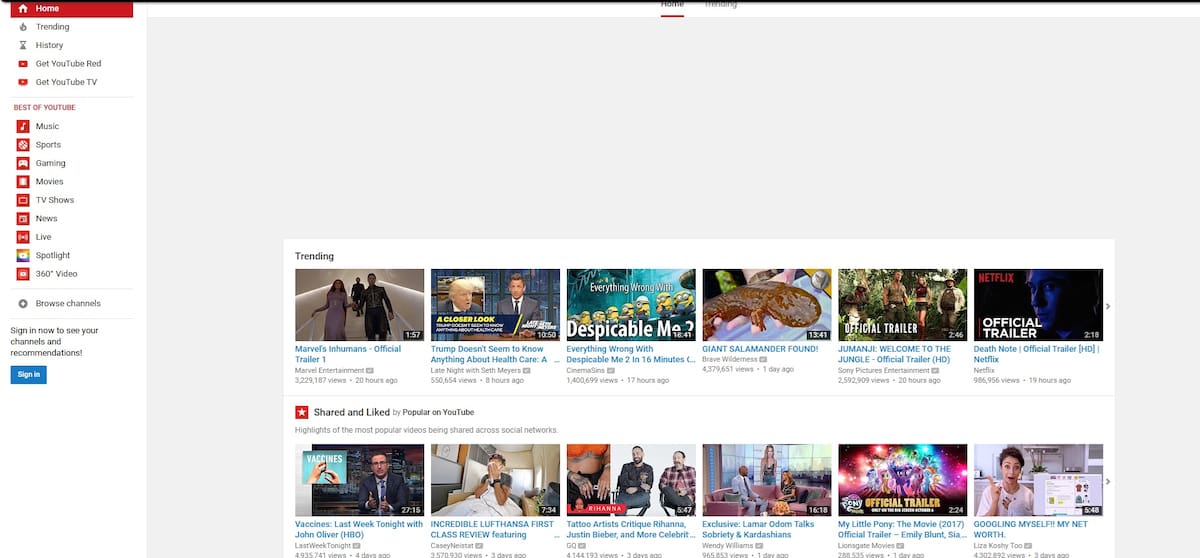This screenshot has height=558, width=1200.
Task: Open Browse channels link
Action: [68, 303]
